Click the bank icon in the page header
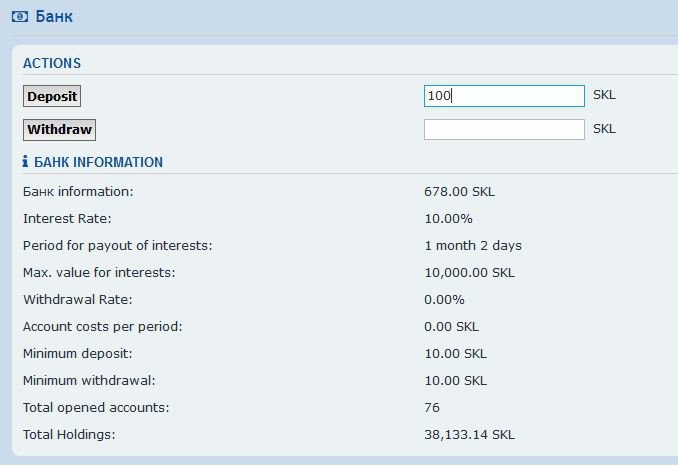 pos(19,17)
